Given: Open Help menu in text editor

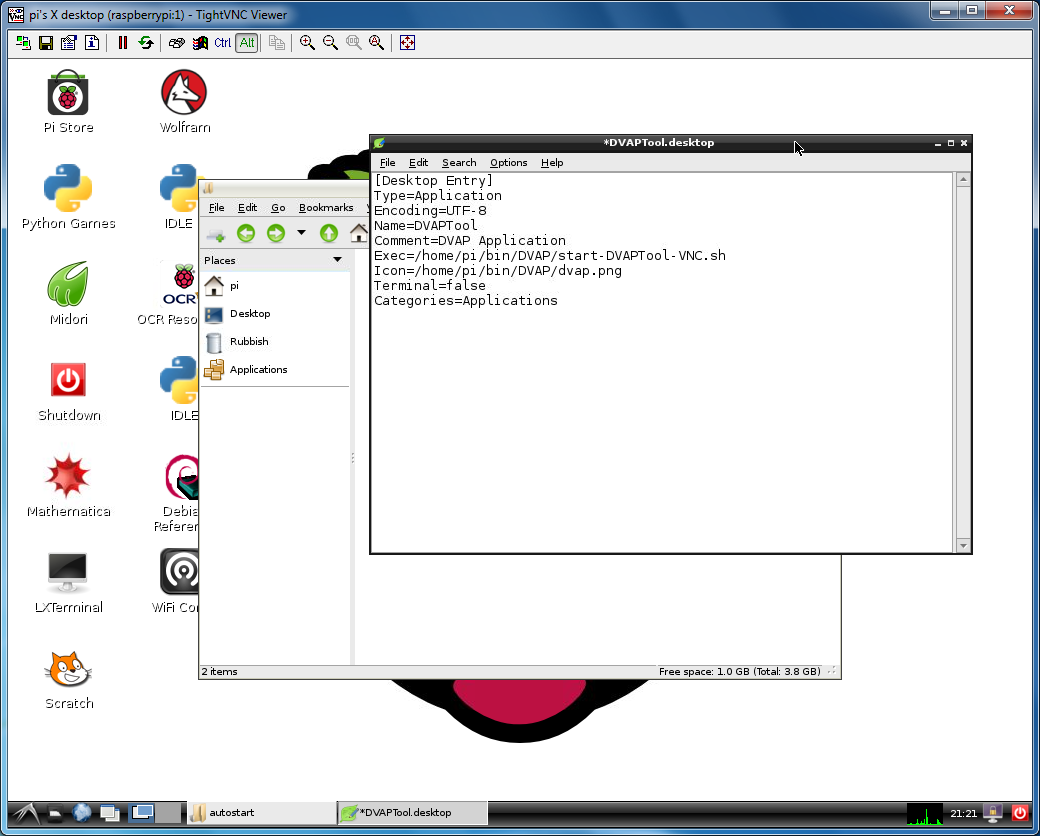Looking at the screenshot, I should [x=552, y=163].
